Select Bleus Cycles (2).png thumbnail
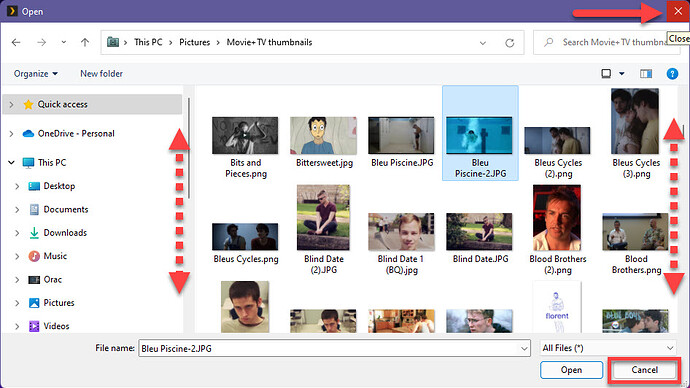The height and width of the screenshot is (388, 690). click(557, 140)
